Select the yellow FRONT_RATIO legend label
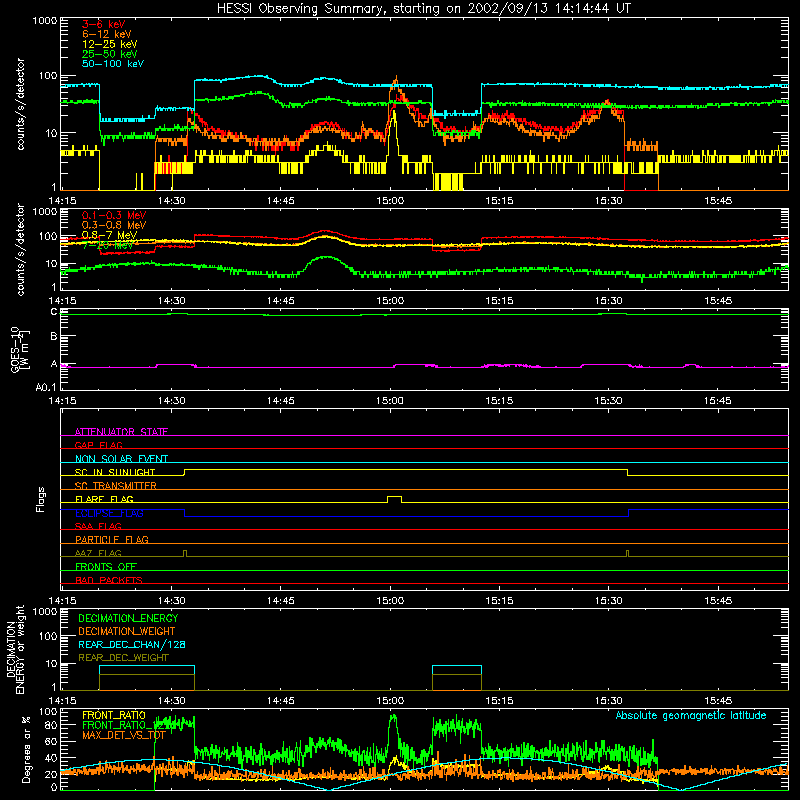The width and height of the screenshot is (800, 800). tap(114, 715)
